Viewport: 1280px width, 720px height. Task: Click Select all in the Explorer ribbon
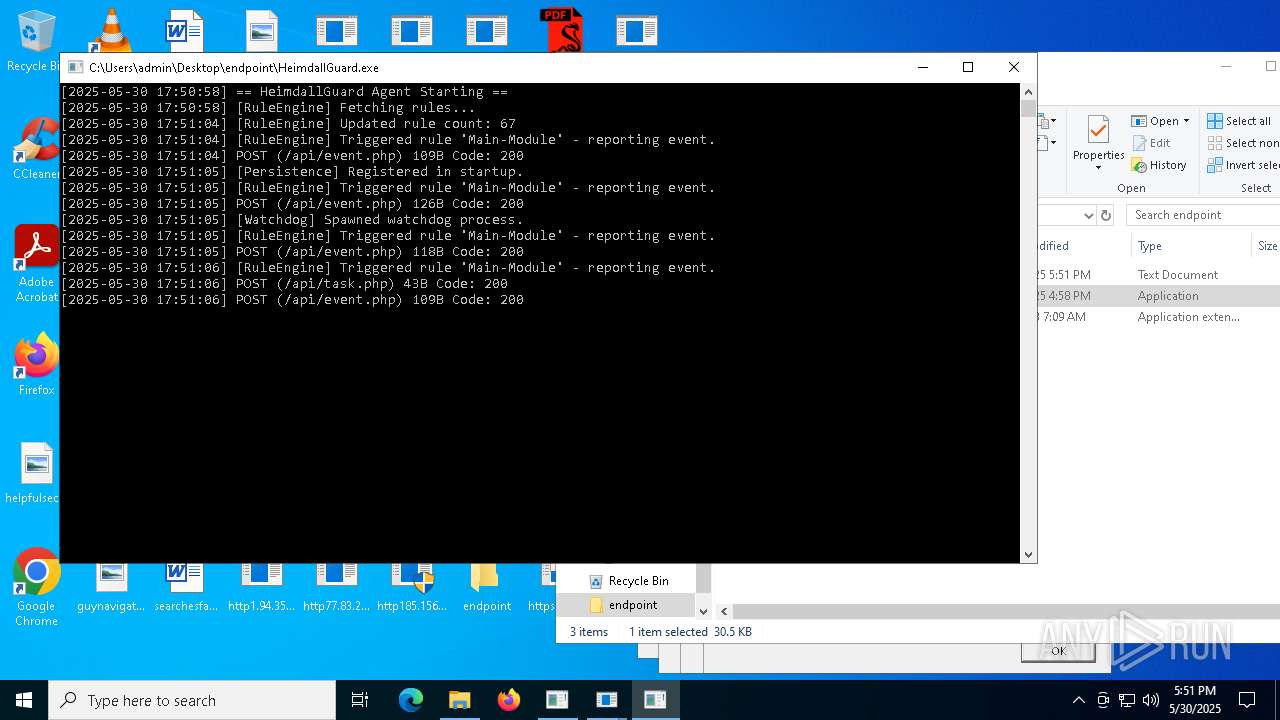[1239, 121]
